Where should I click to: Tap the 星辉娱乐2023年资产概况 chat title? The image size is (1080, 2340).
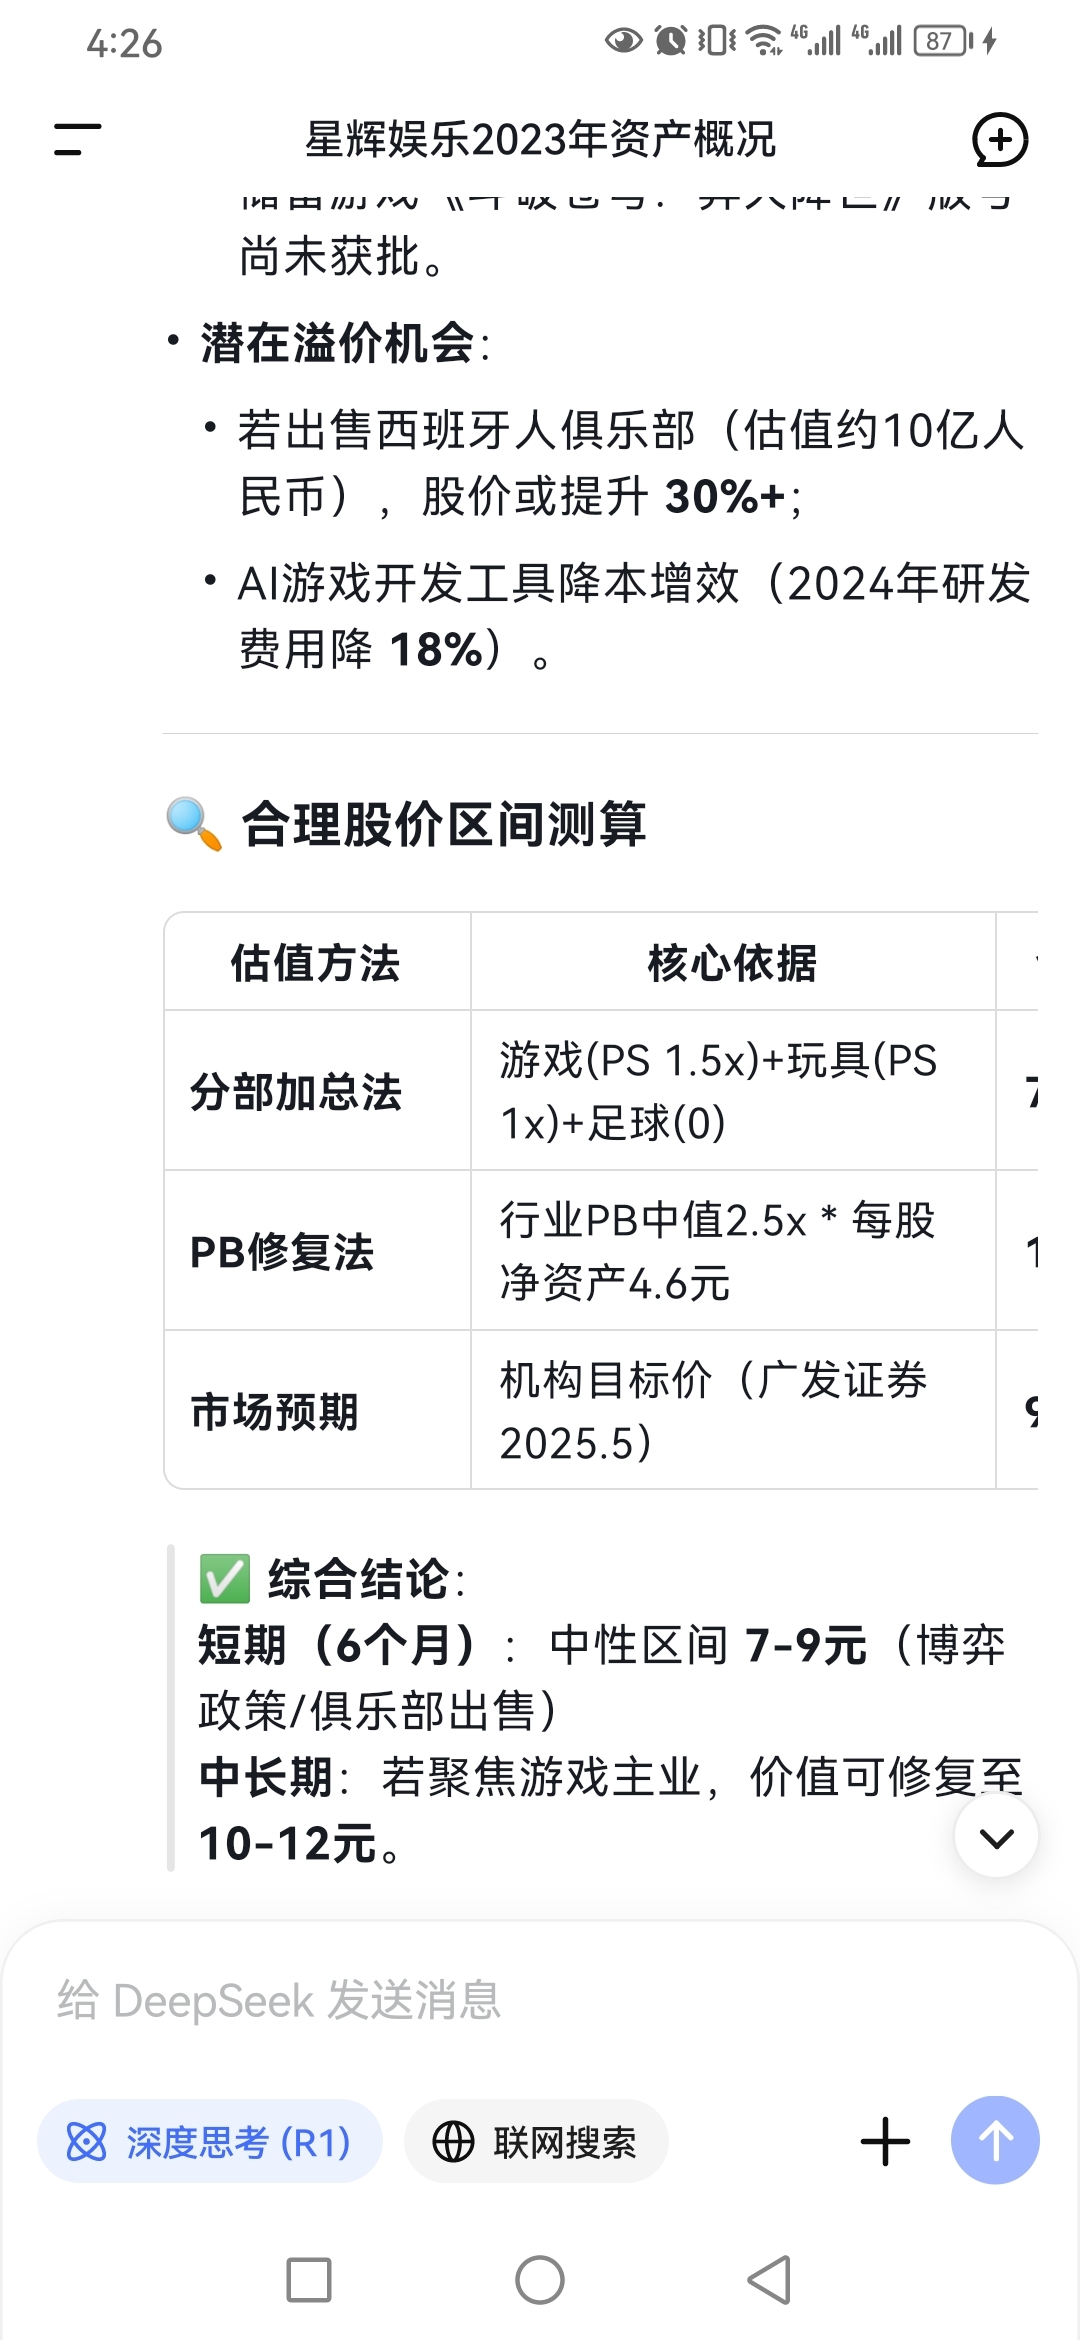click(x=540, y=140)
